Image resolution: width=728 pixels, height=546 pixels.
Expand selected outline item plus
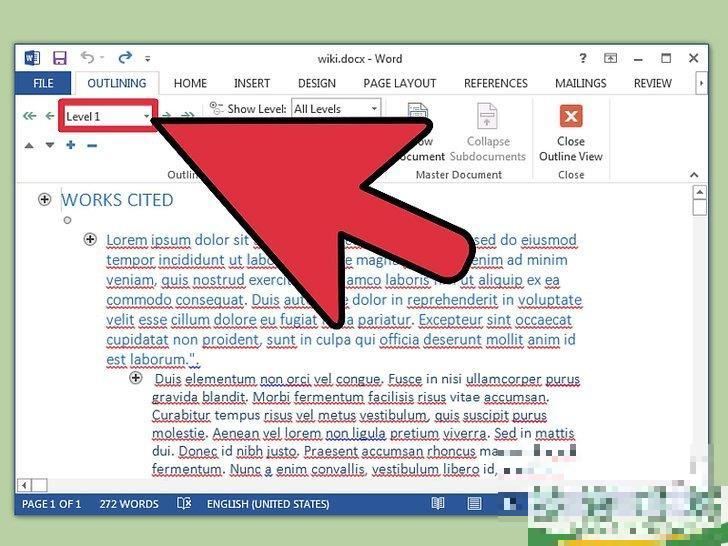71,145
